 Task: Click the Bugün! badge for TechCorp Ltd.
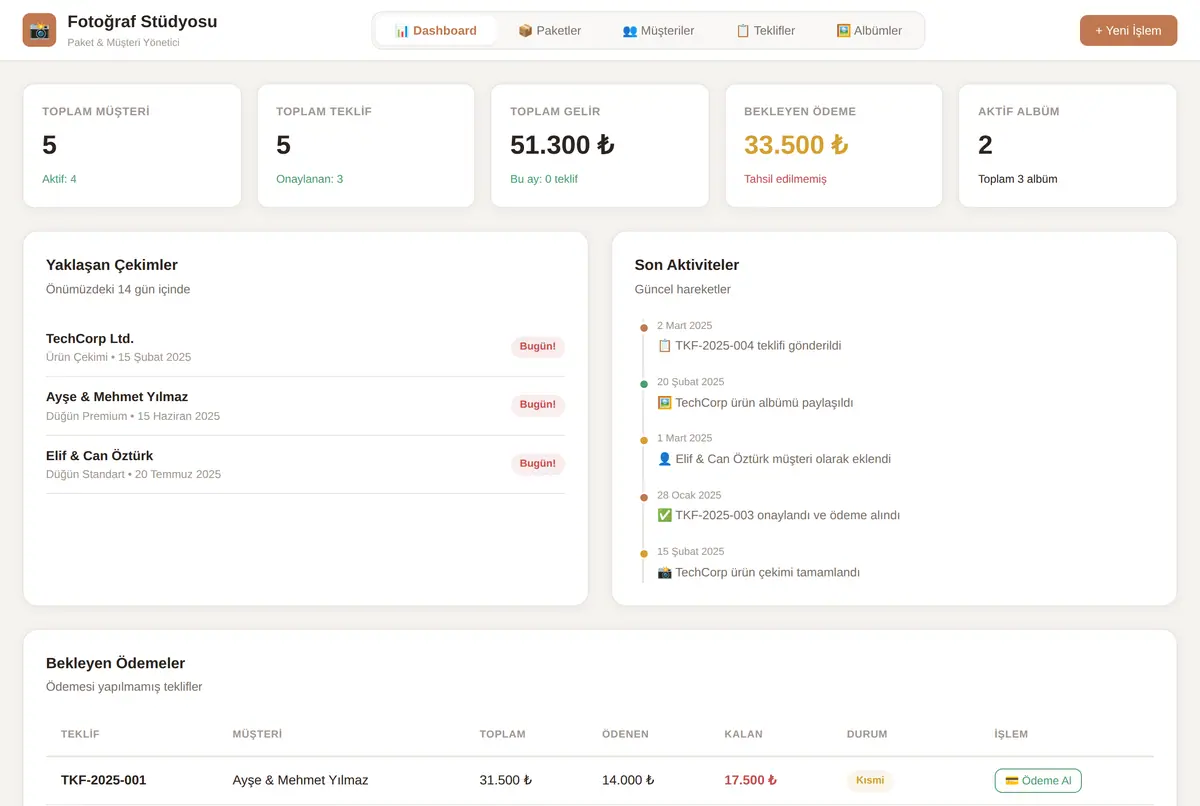pyautogui.click(x=538, y=347)
